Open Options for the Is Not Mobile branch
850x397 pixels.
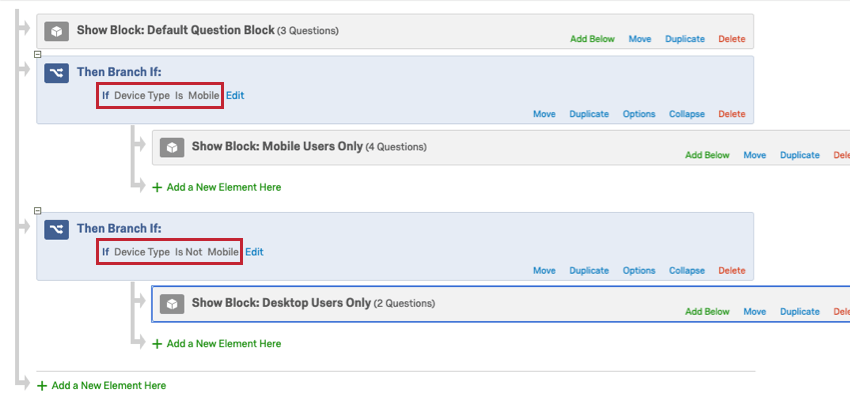click(x=639, y=271)
